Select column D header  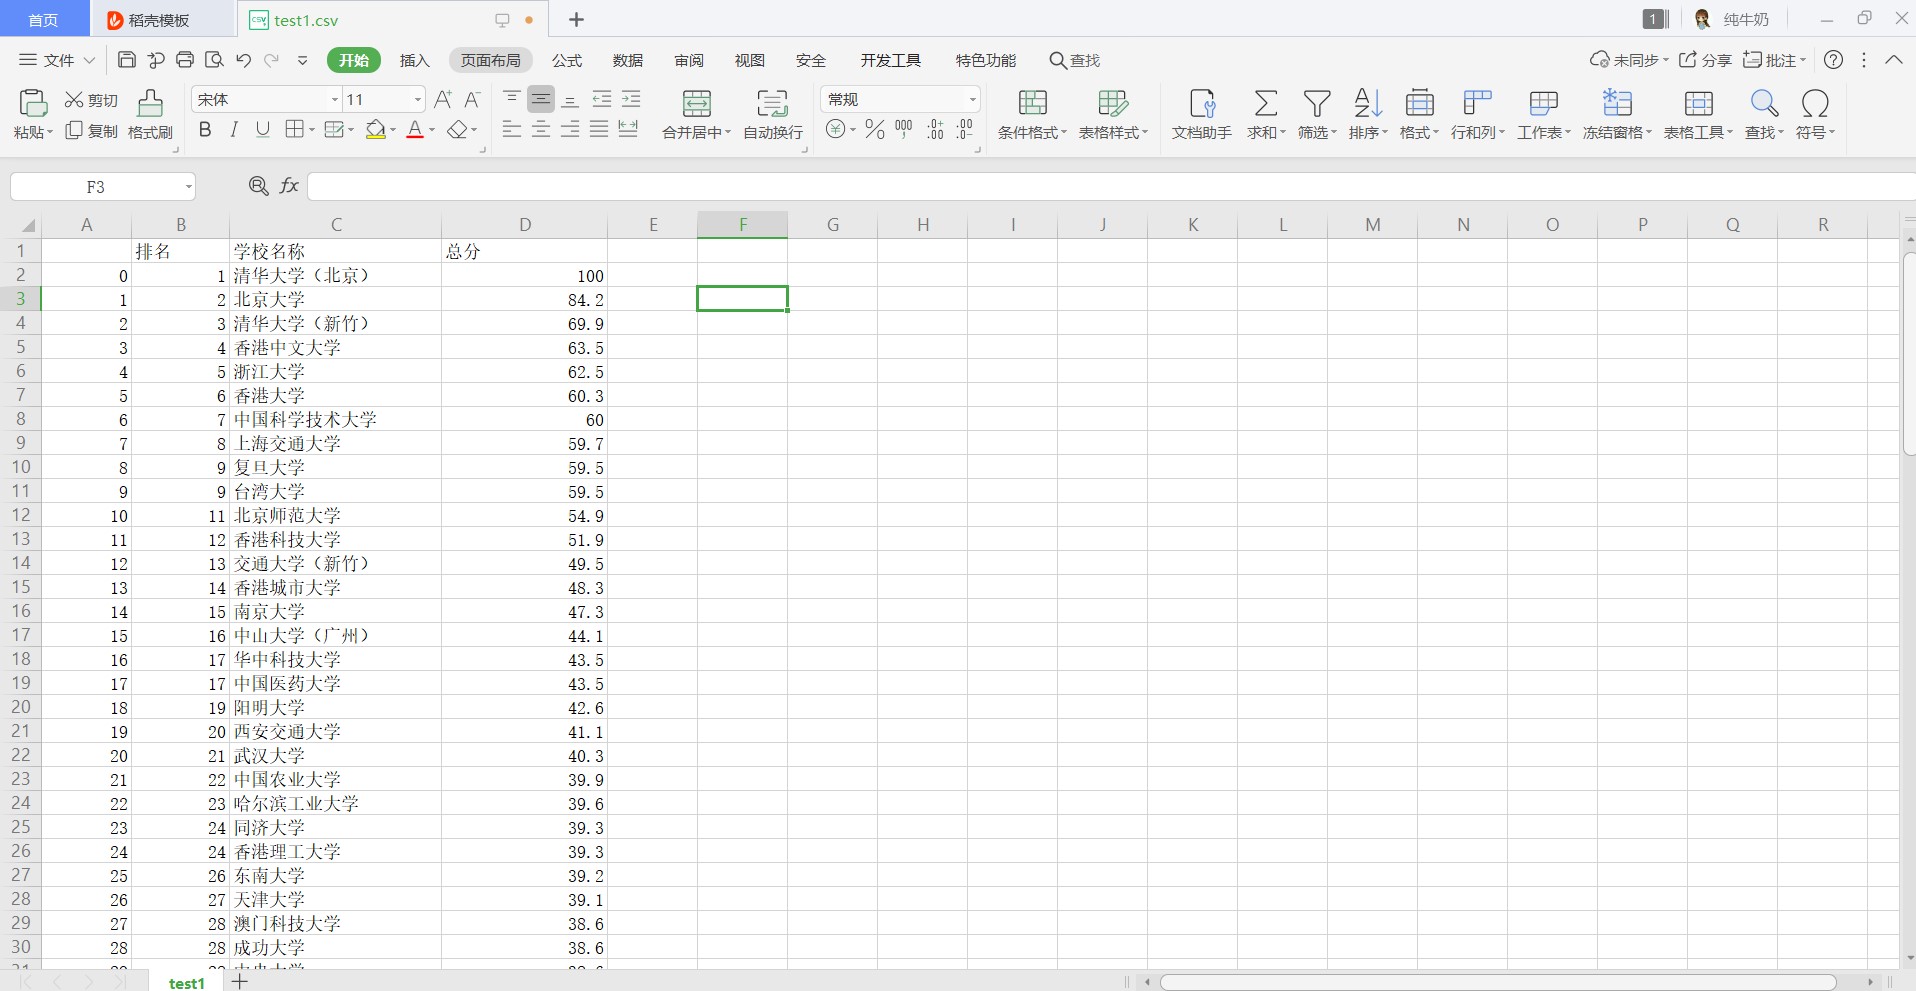coord(525,225)
